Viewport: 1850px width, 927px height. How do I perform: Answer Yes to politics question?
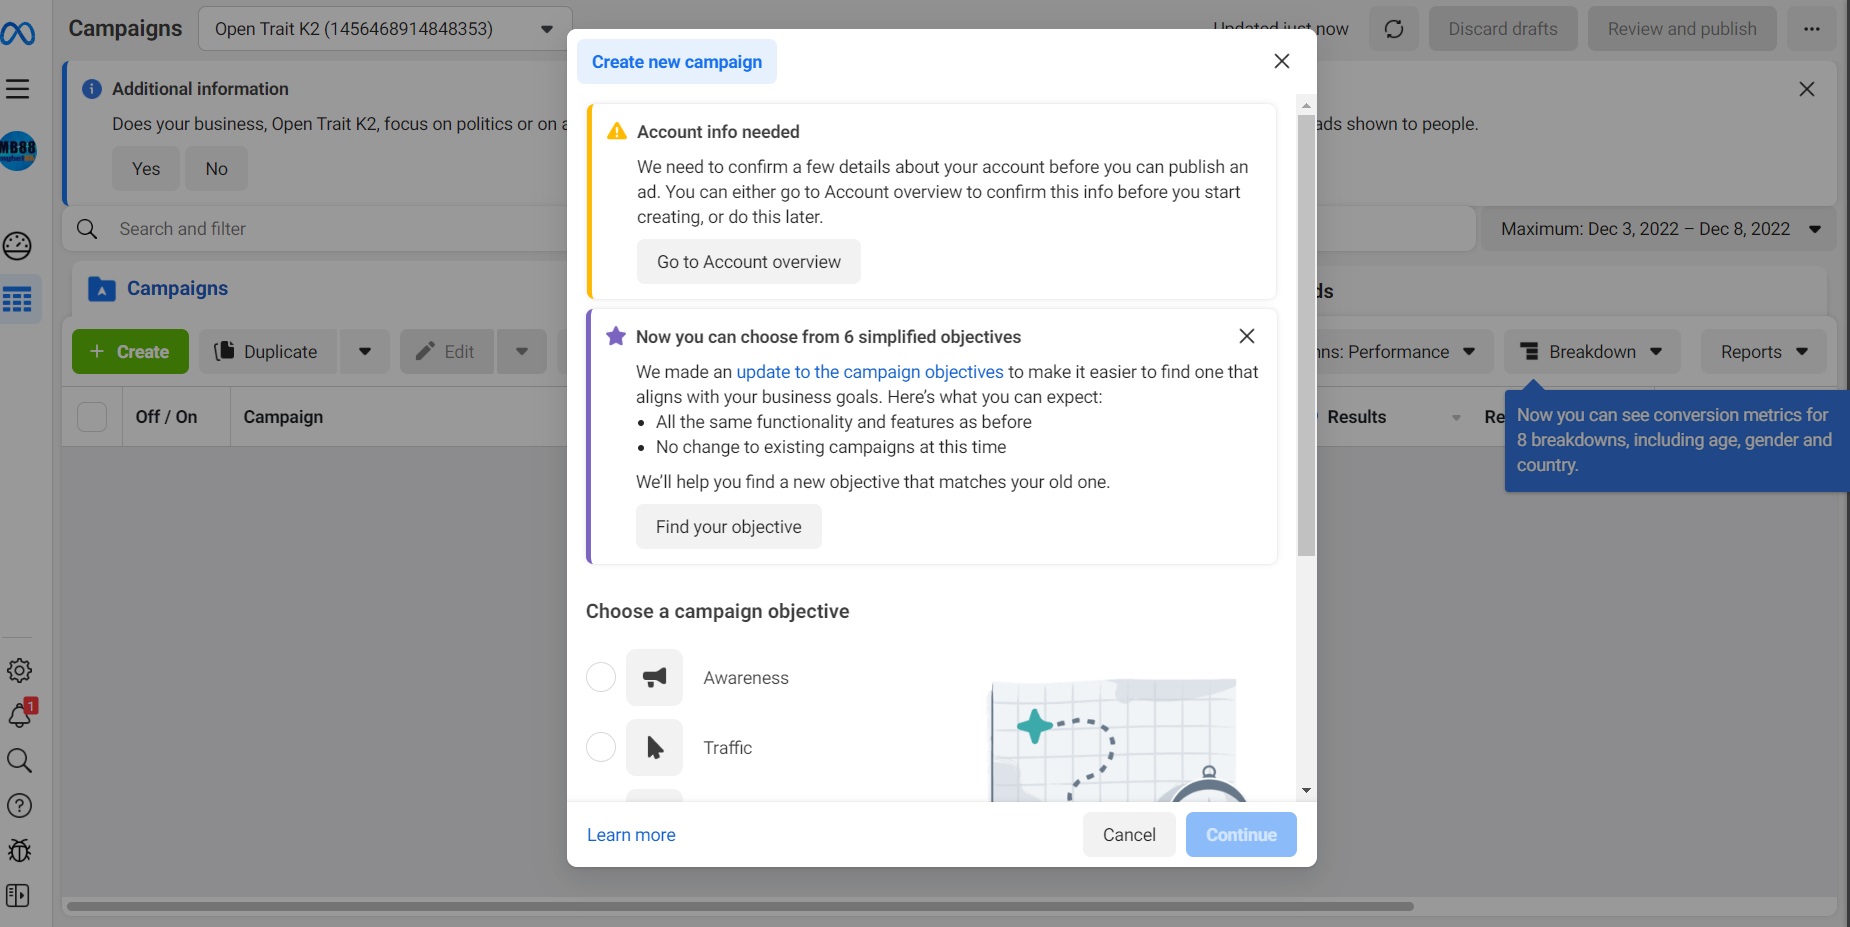[146, 169]
